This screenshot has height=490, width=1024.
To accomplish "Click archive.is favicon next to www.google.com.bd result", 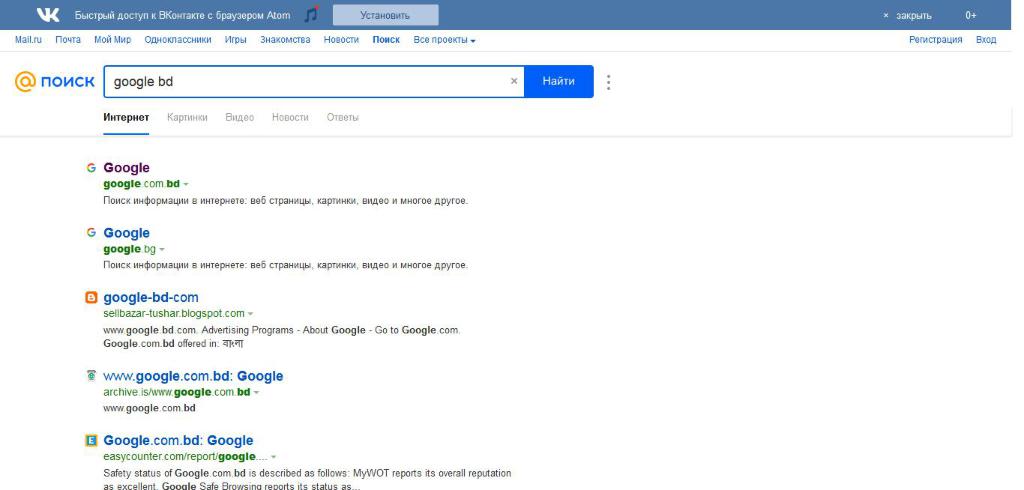I will point(91,375).
